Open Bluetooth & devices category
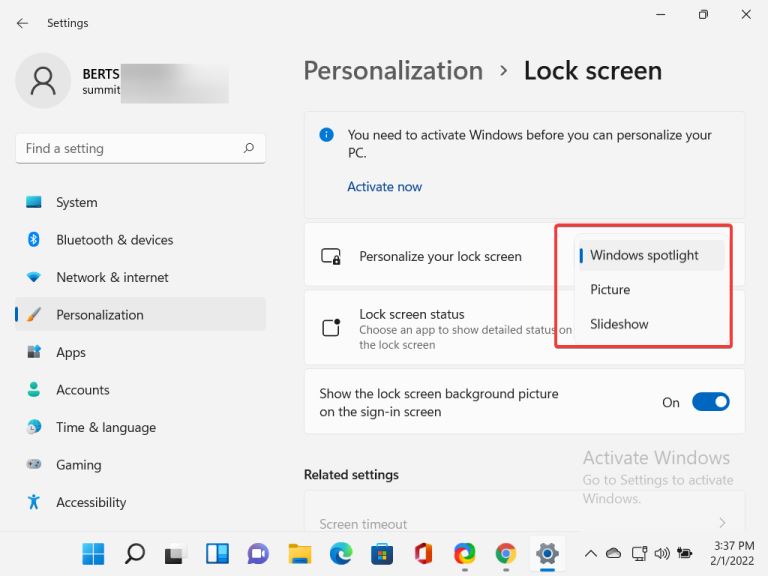 [141, 240]
